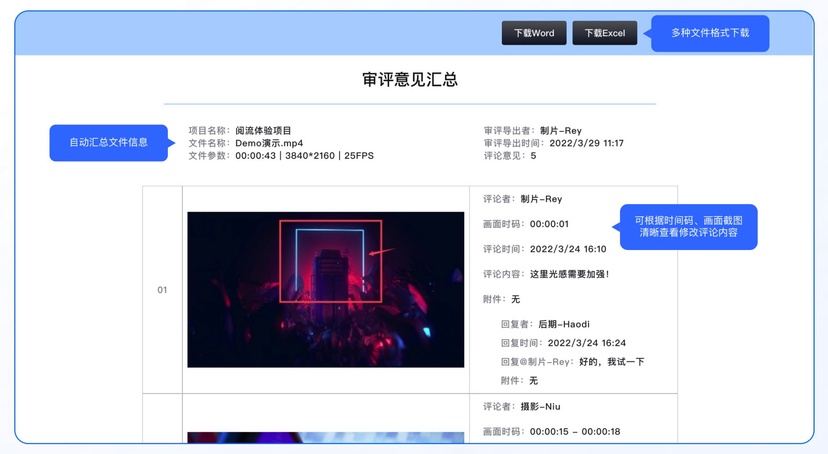Click the reply text 好的，我试一下
The width and height of the screenshot is (828, 454).
coord(611,362)
